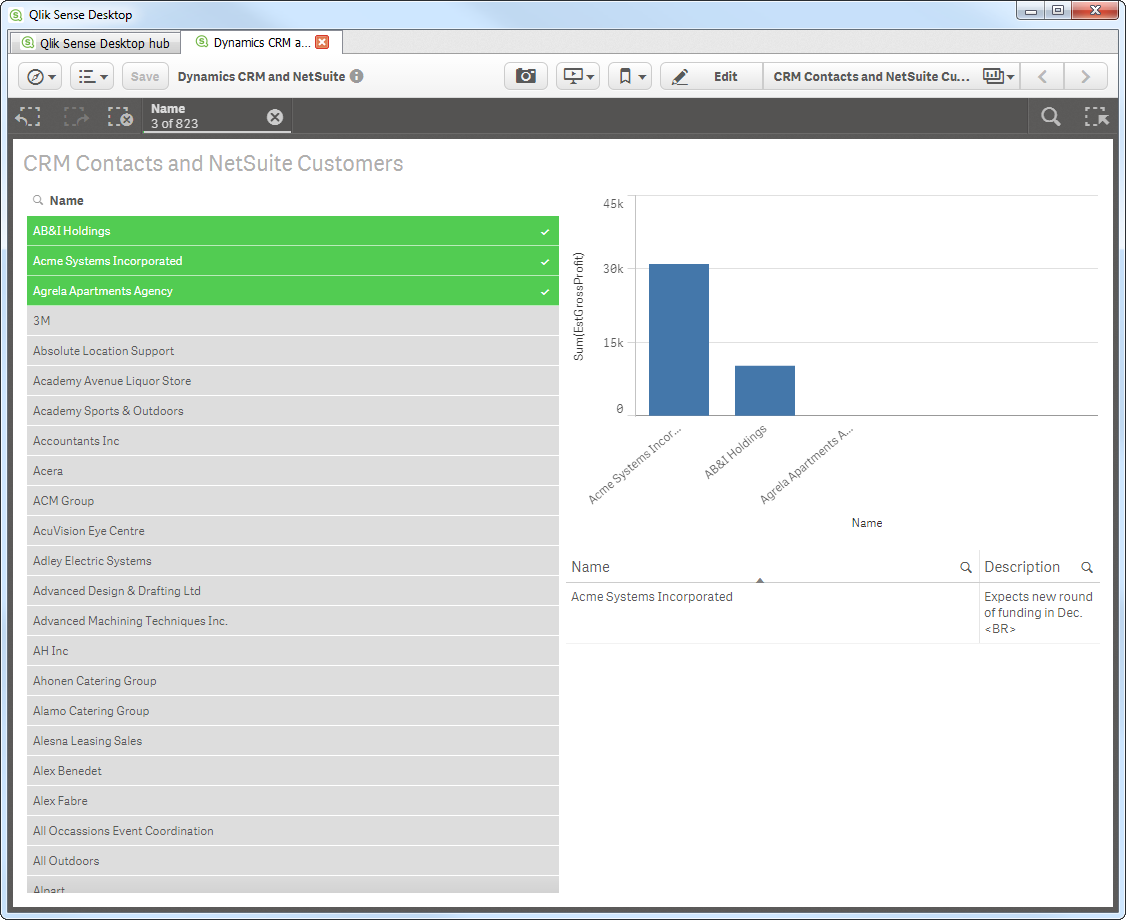Open search in the table's Name column
The image size is (1126, 920).
tap(965, 567)
